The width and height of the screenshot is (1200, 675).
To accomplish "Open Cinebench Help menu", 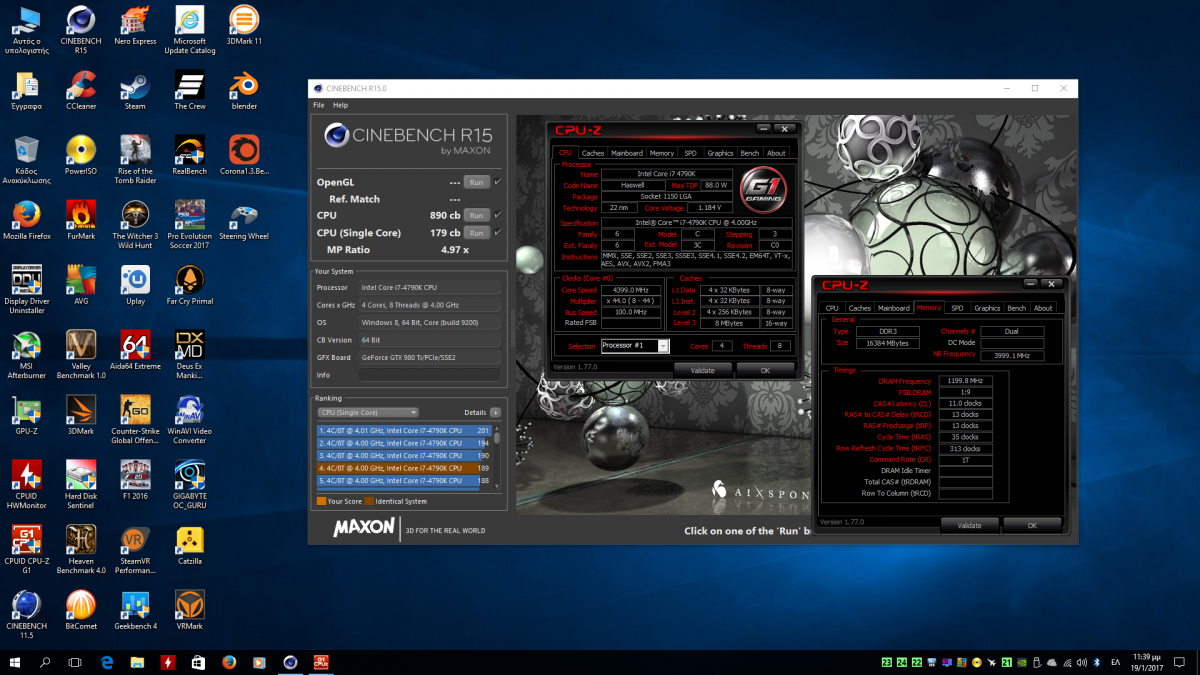I will pos(341,105).
